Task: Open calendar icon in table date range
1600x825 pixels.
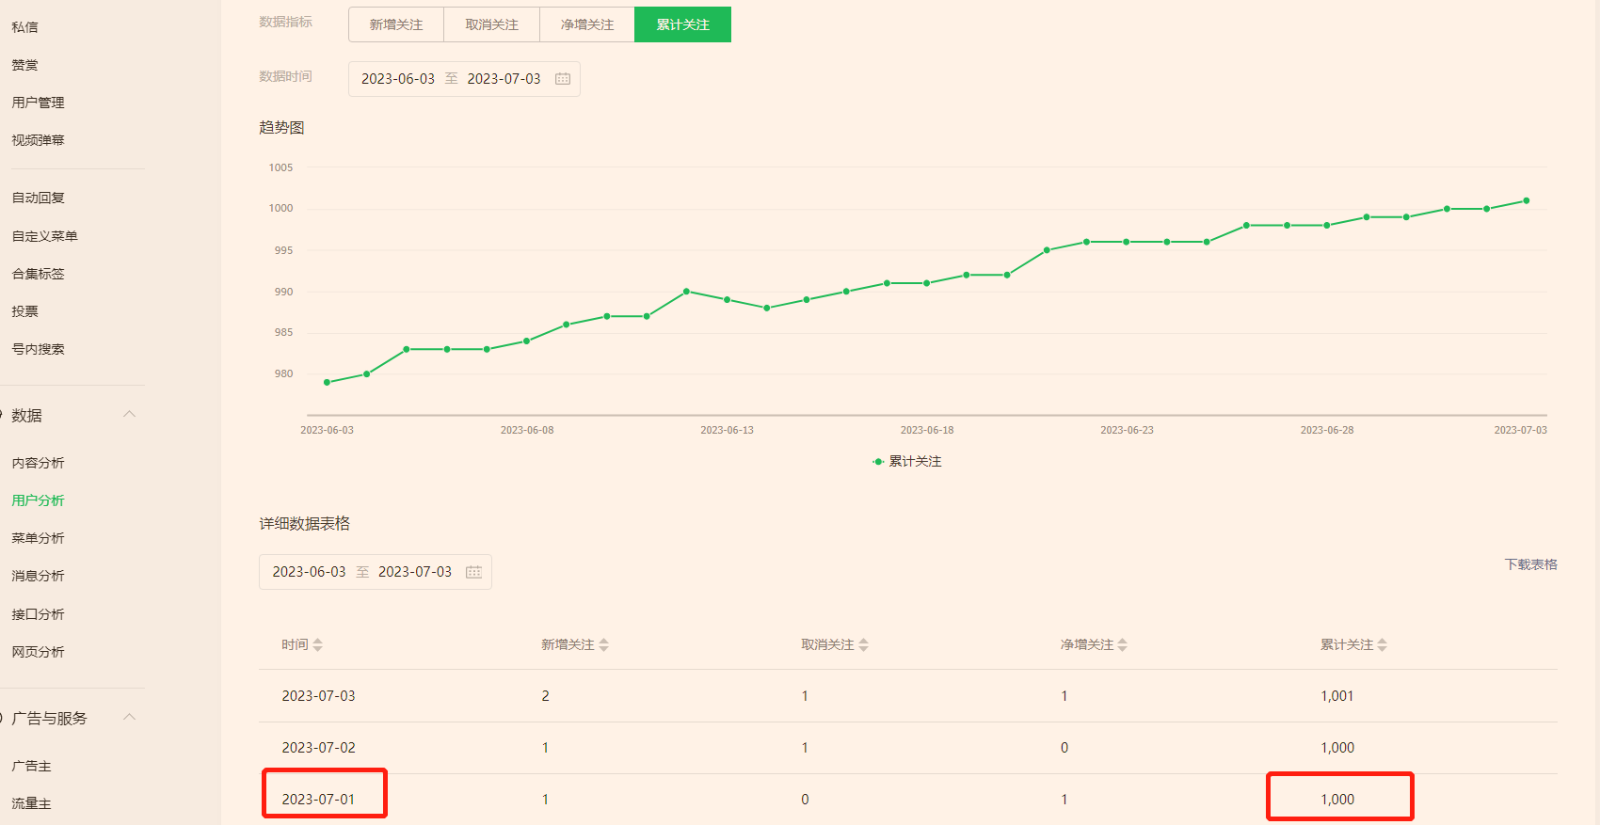Action: tap(474, 572)
